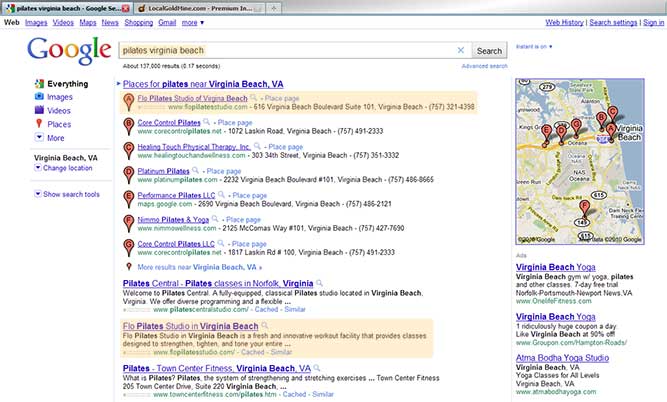Click magnifier icon beside Town Center Fitness result
Screen dimensions: 667x402
tap(317, 368)
